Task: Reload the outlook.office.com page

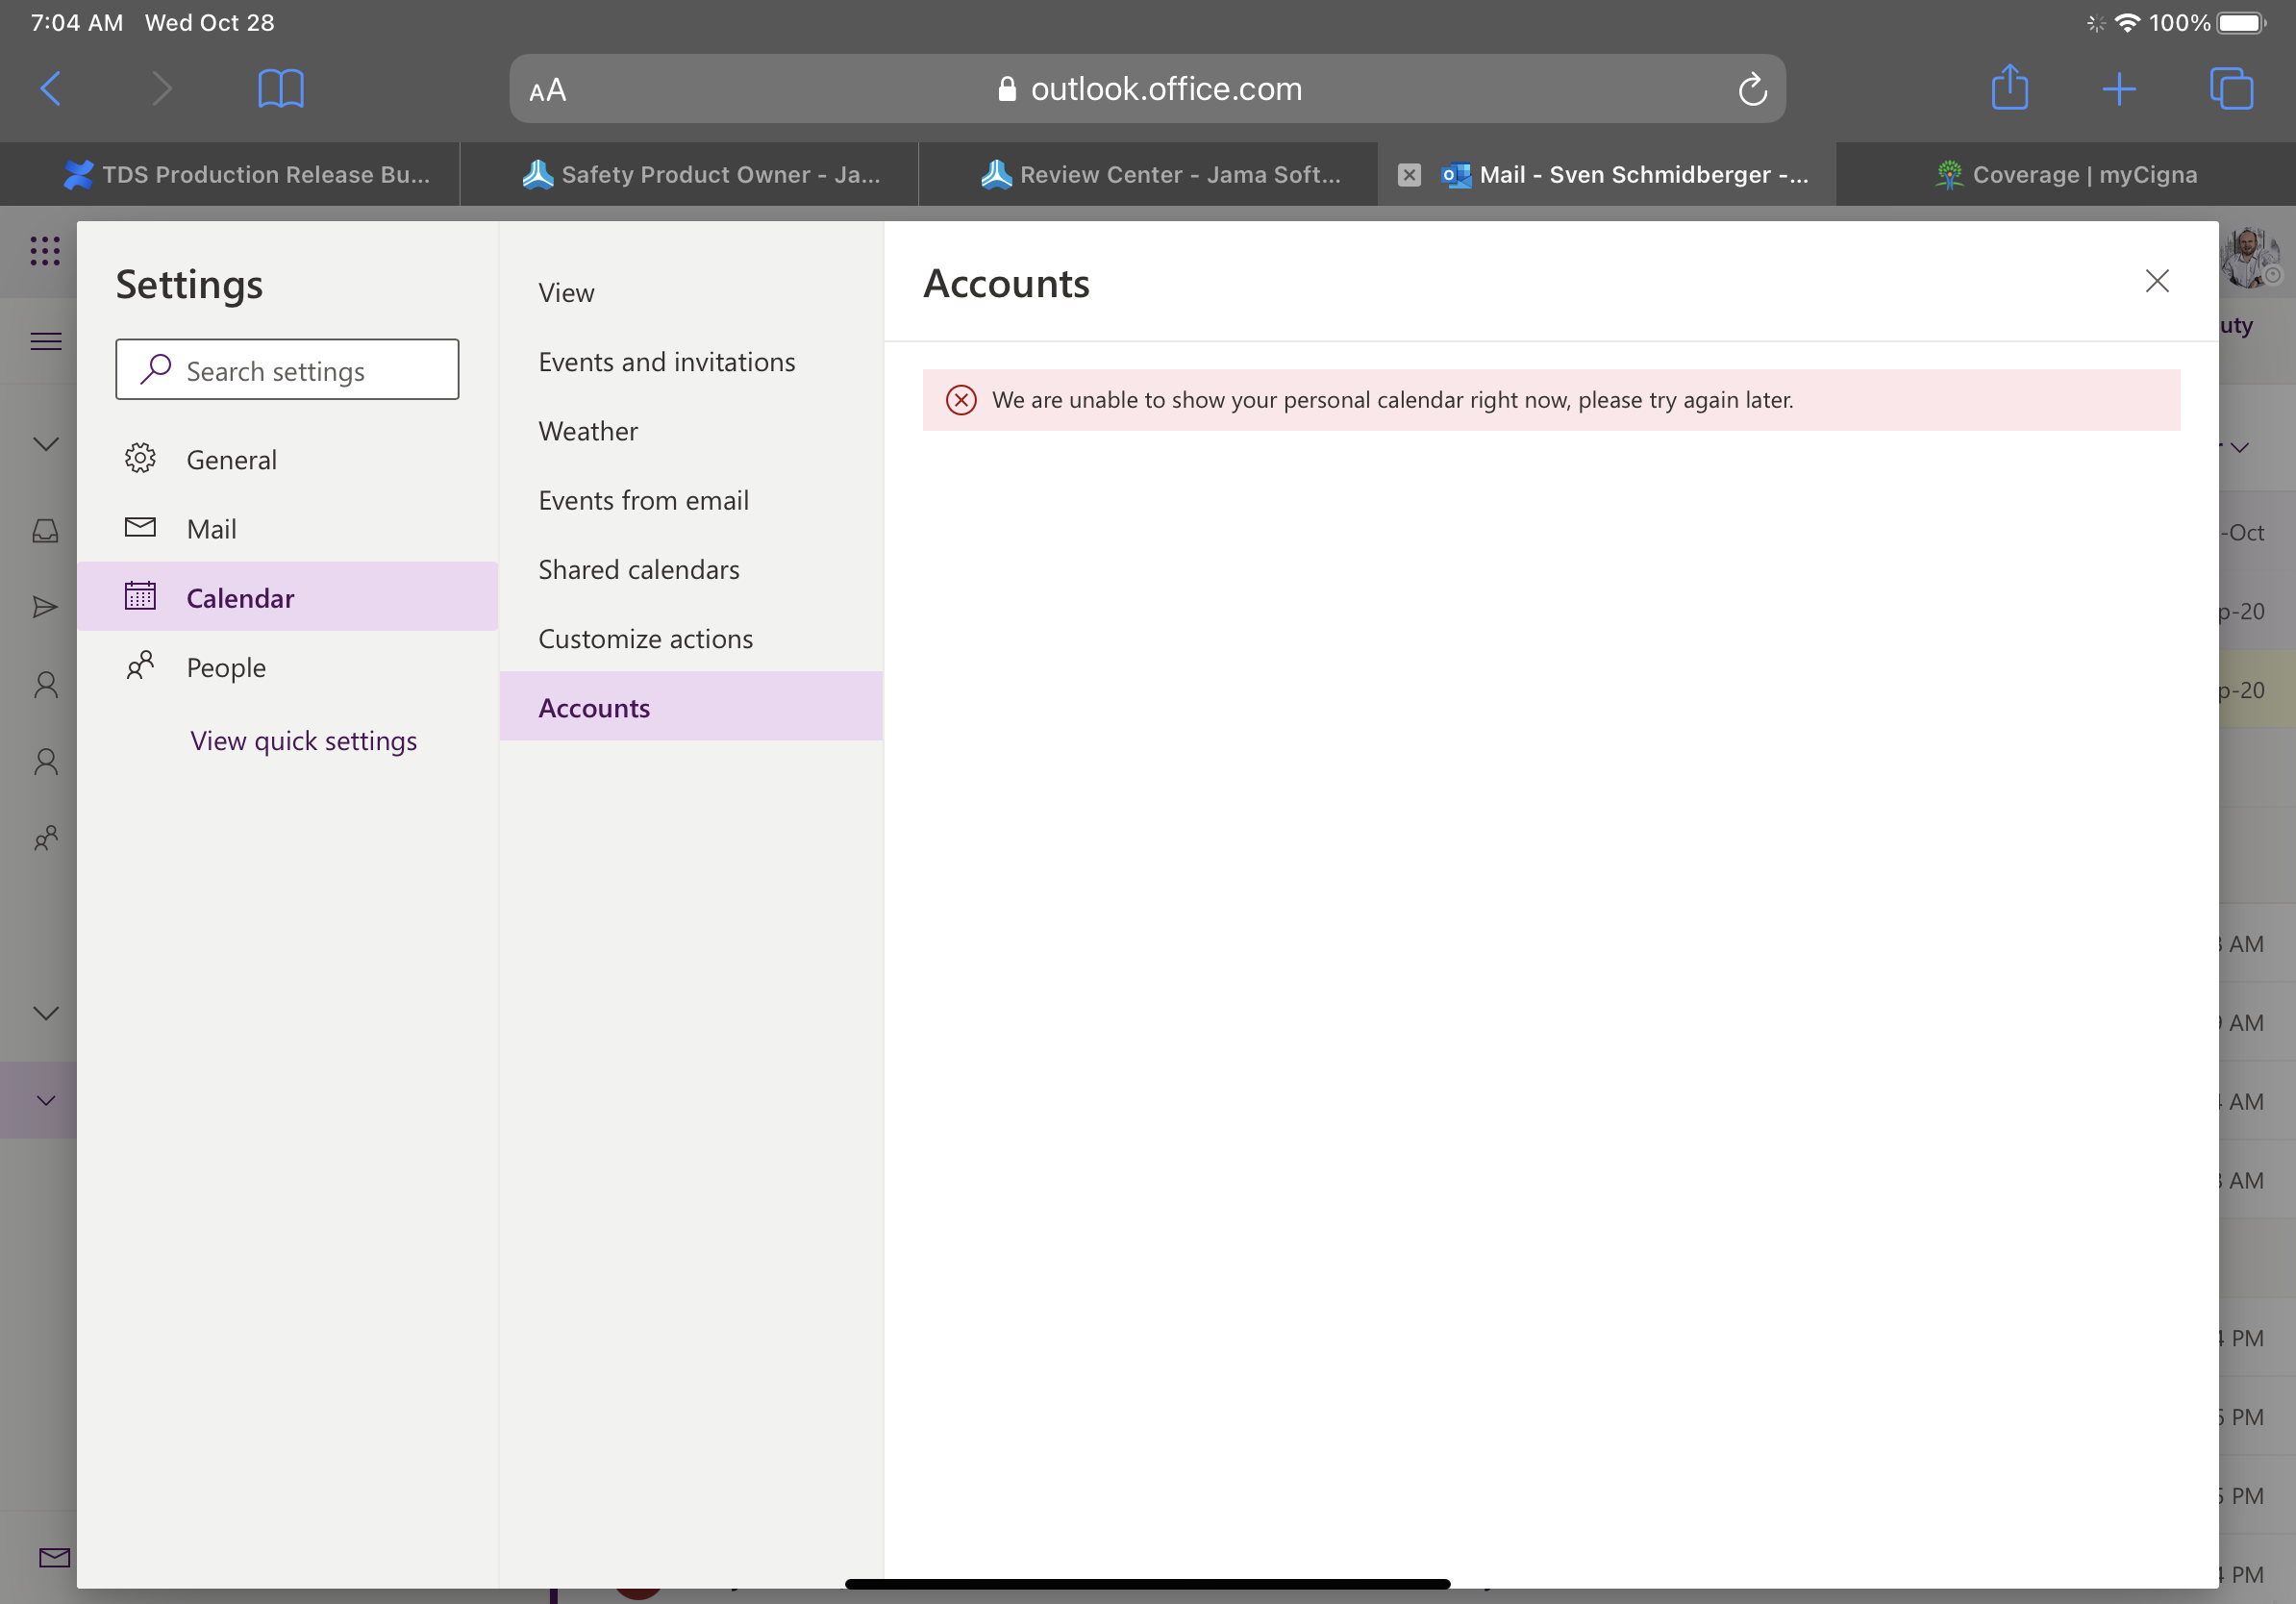Action: tap(1752, 89)
